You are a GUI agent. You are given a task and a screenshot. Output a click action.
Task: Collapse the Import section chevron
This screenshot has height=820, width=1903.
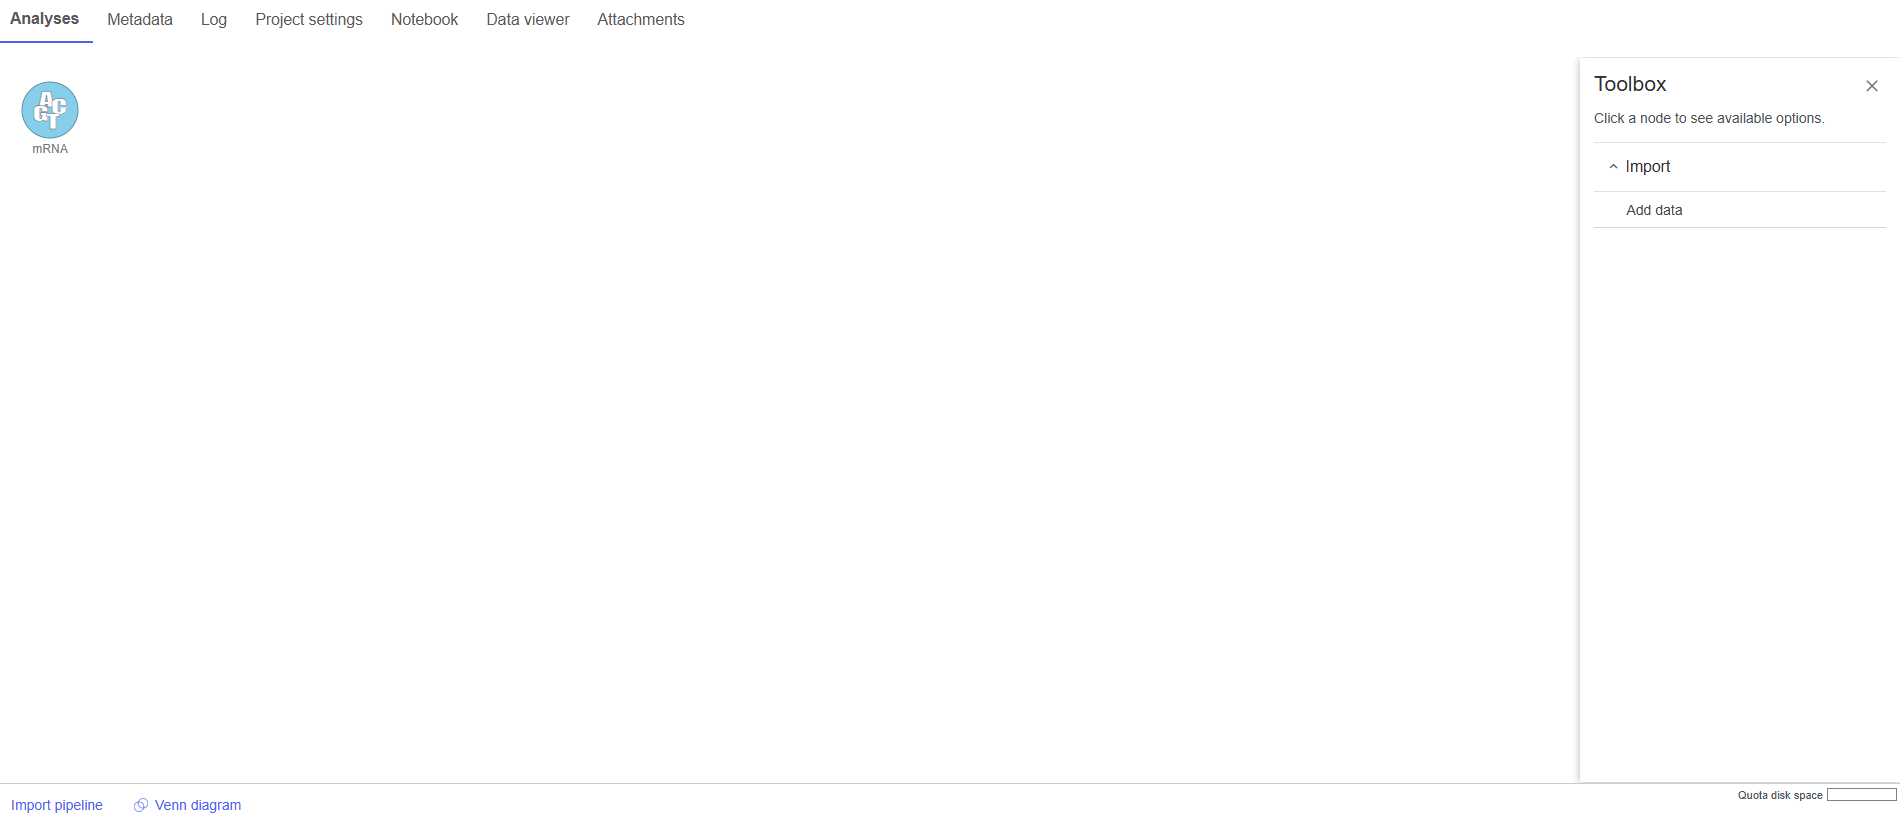point(1613,167)
